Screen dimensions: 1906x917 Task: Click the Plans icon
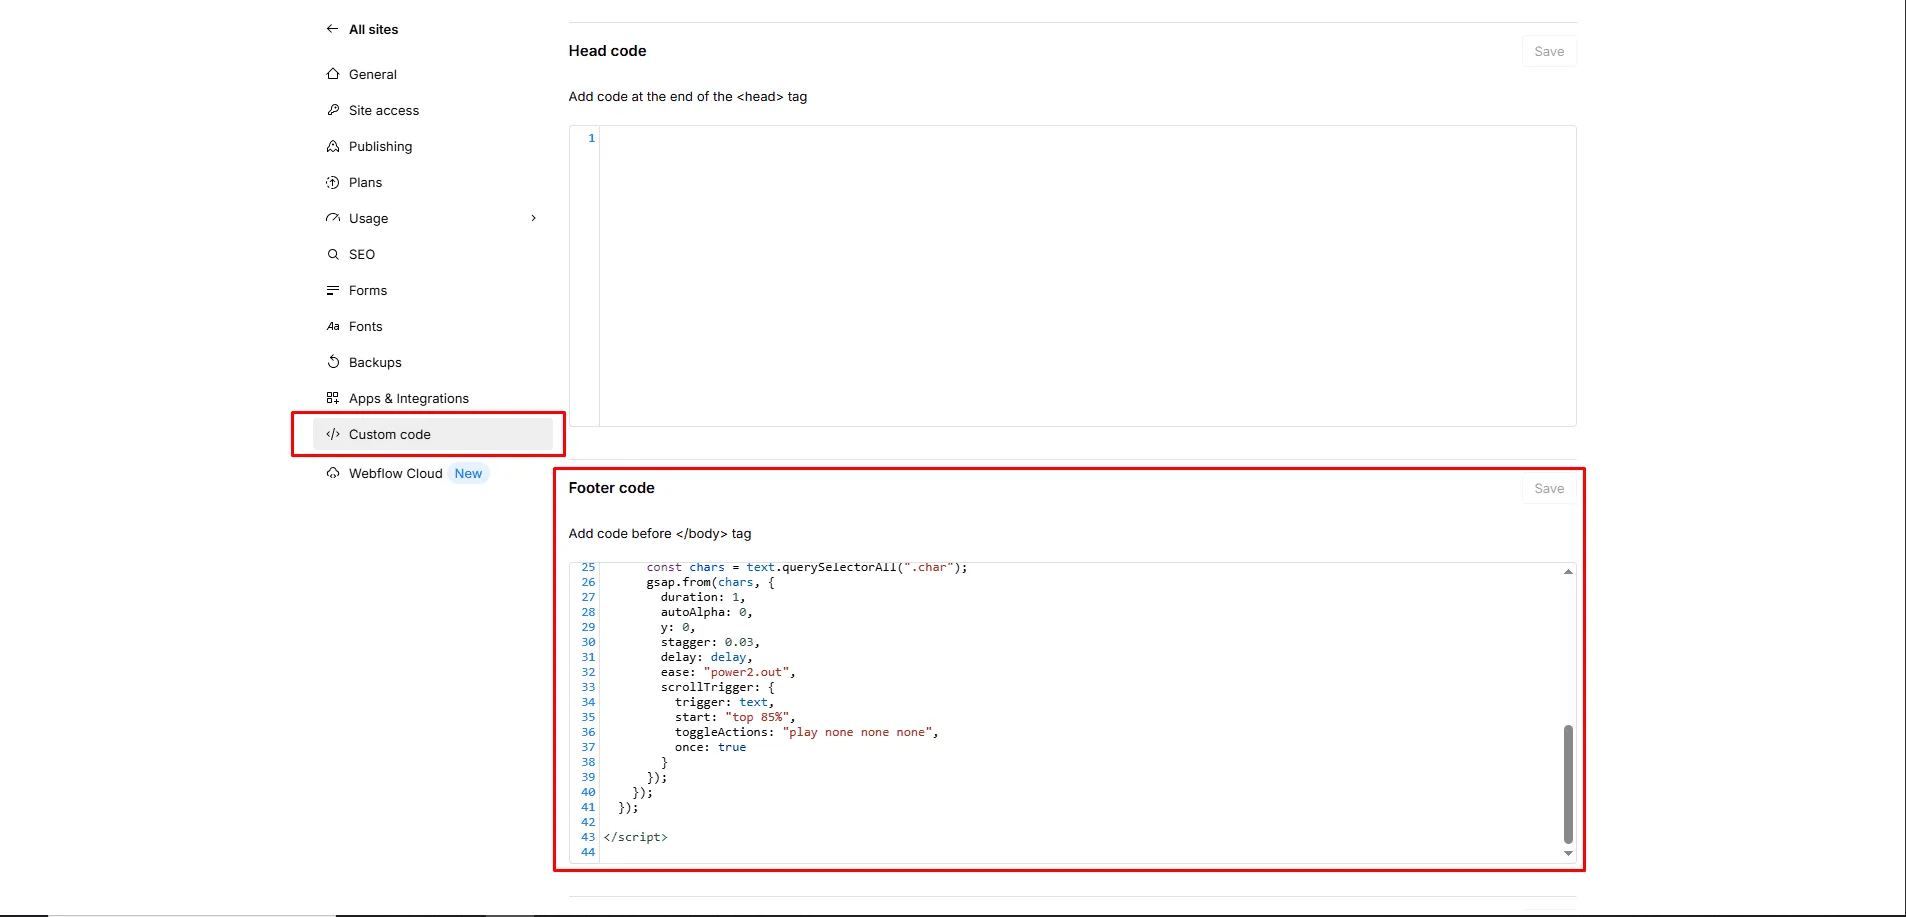[x=333, y=182]
